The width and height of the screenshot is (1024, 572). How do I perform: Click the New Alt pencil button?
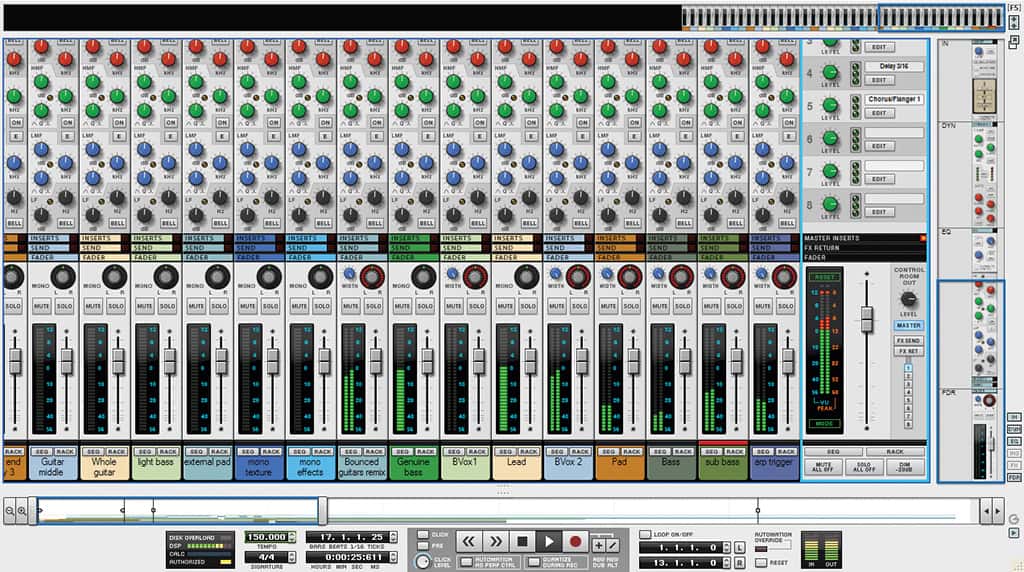(x=612, y=545)
